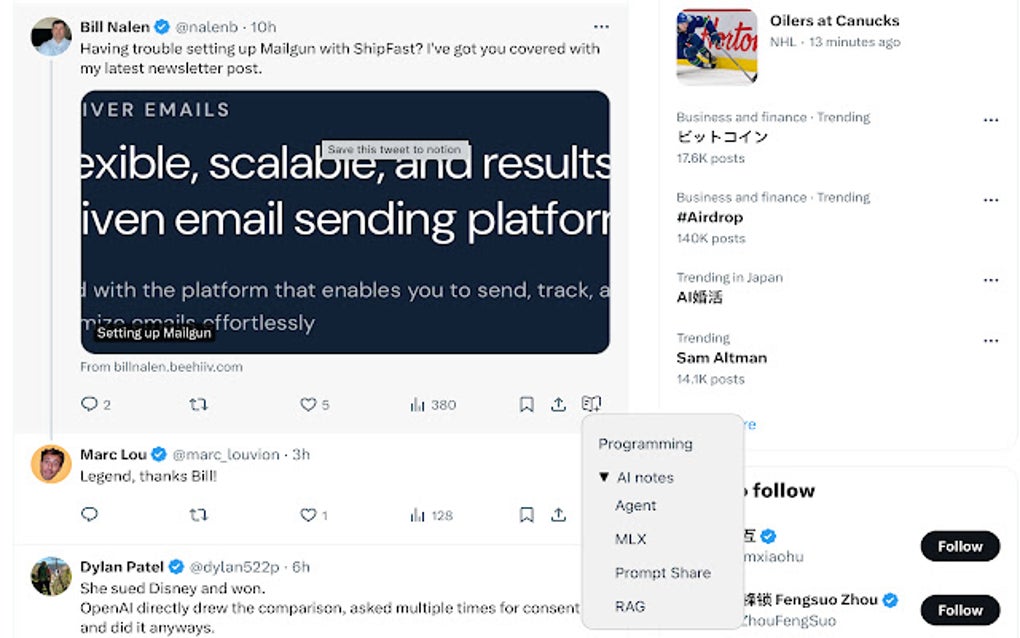Follow the first suggested account

pos(958,546)
